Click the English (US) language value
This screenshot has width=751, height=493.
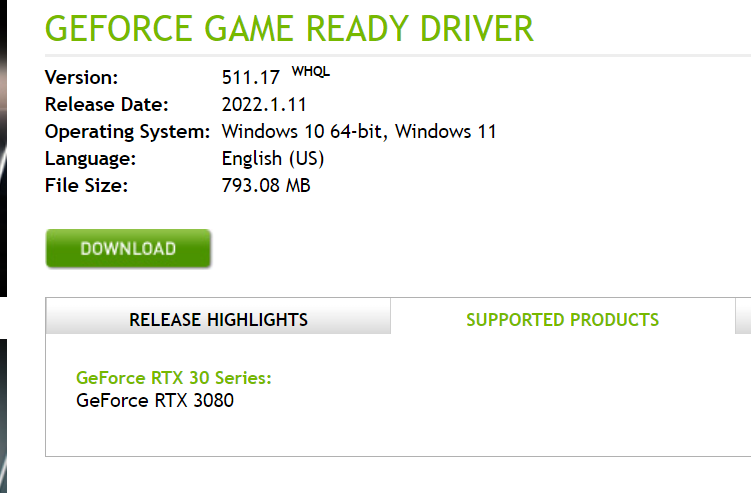pos(273,159)
